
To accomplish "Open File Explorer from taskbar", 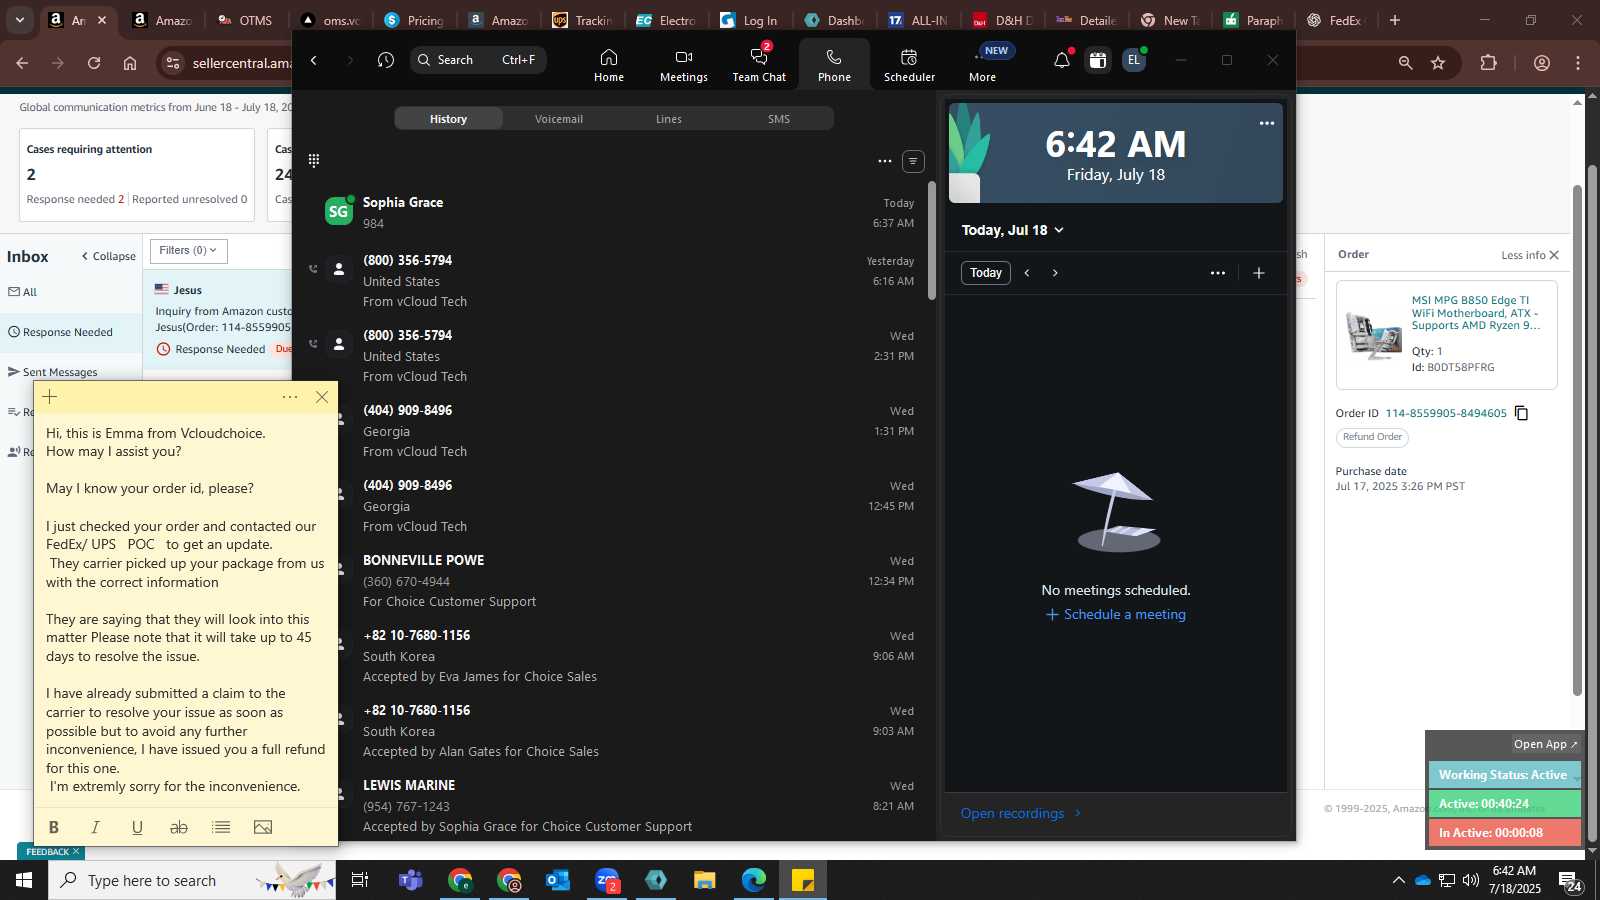I will click(x=705, y=880).
